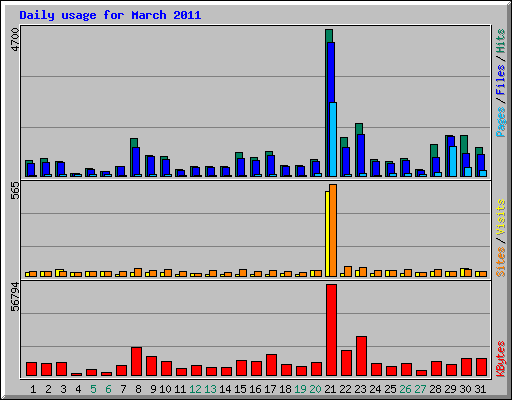Click the x-axis label 12
This screenshot has height=400, width=512.
point(195,389)
